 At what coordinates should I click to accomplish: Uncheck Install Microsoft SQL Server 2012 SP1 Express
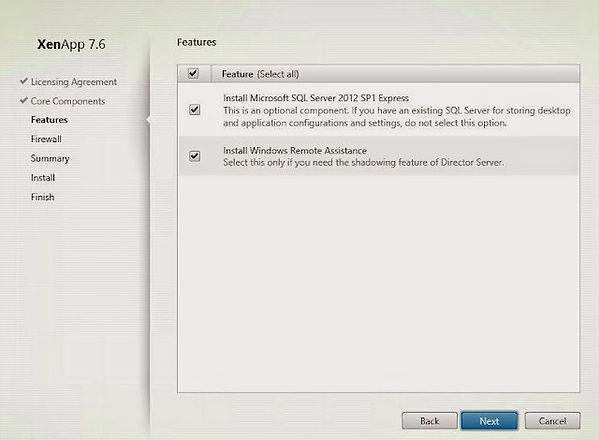[x=194, y=110]
